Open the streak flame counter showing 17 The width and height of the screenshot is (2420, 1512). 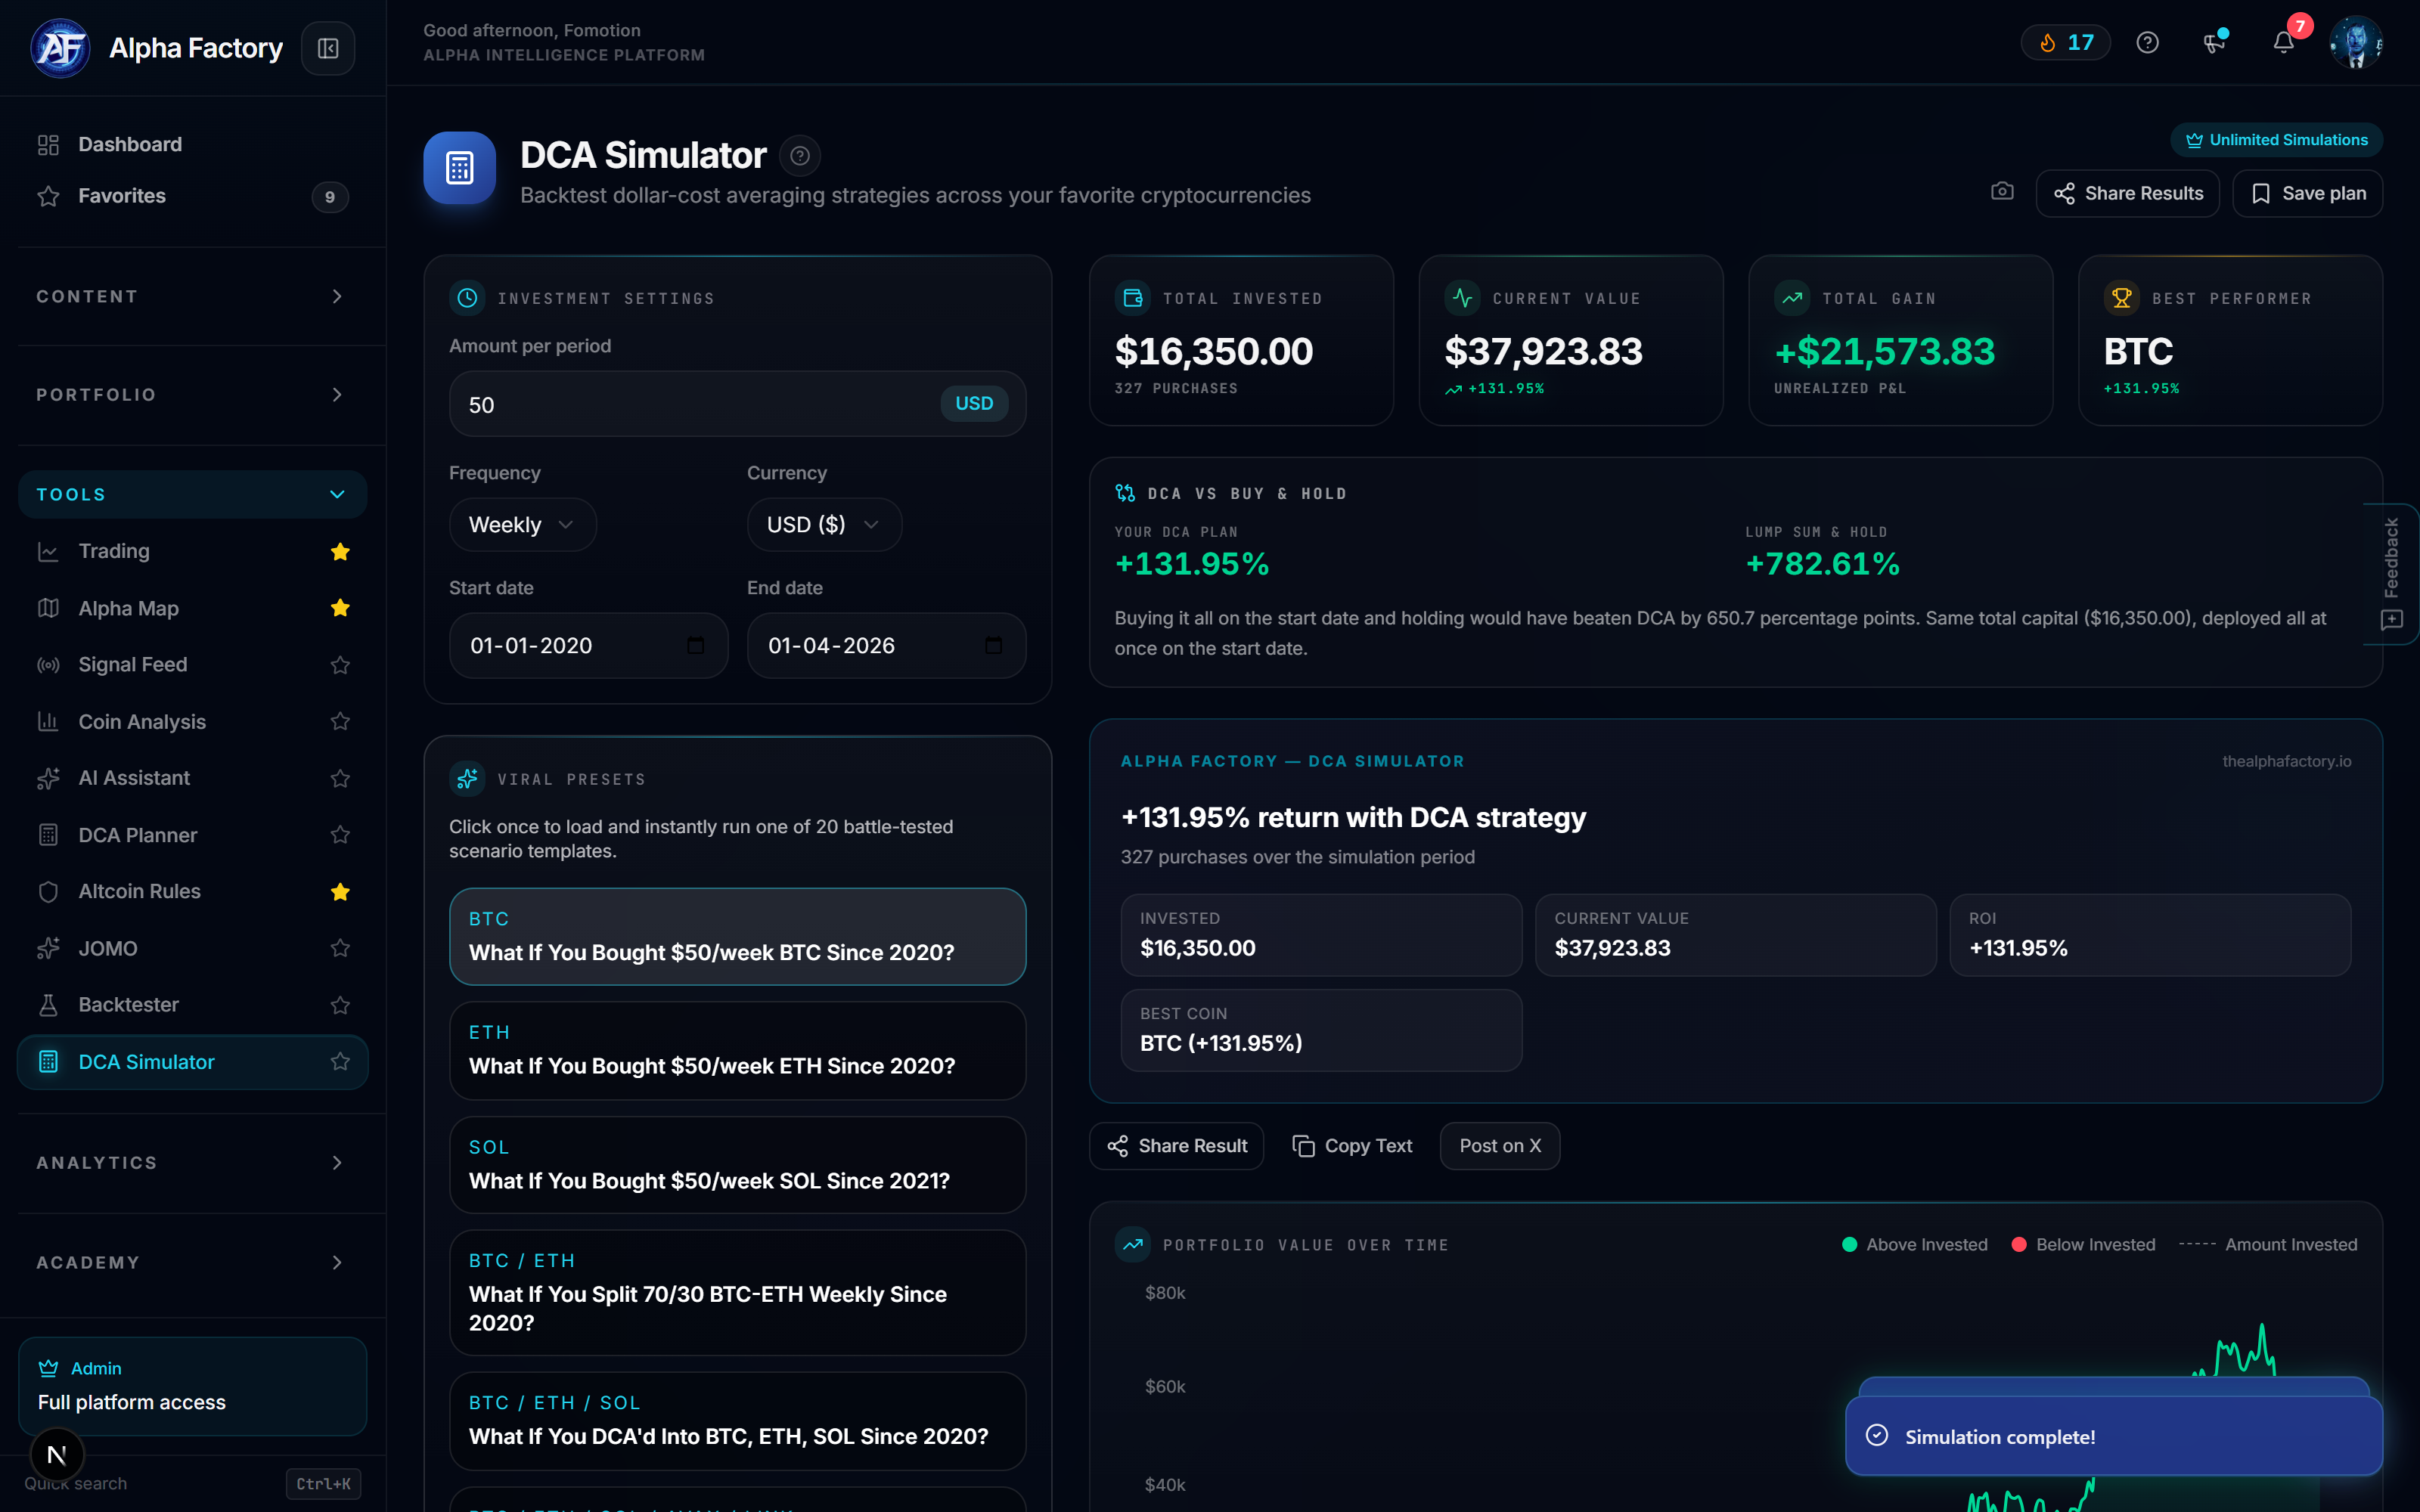click(x=2066, y=42)
